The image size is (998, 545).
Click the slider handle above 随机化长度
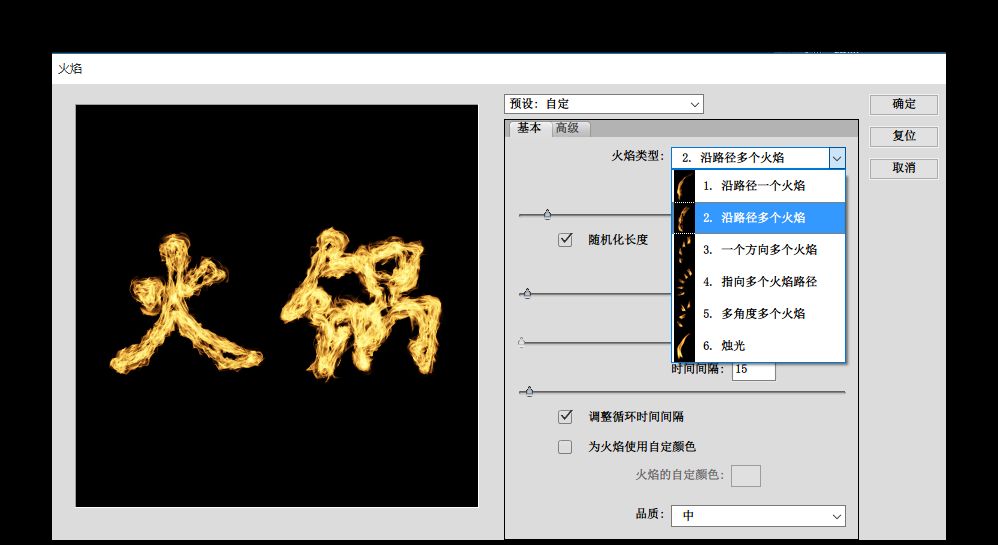pyautogui.click(x=547, y=215)
